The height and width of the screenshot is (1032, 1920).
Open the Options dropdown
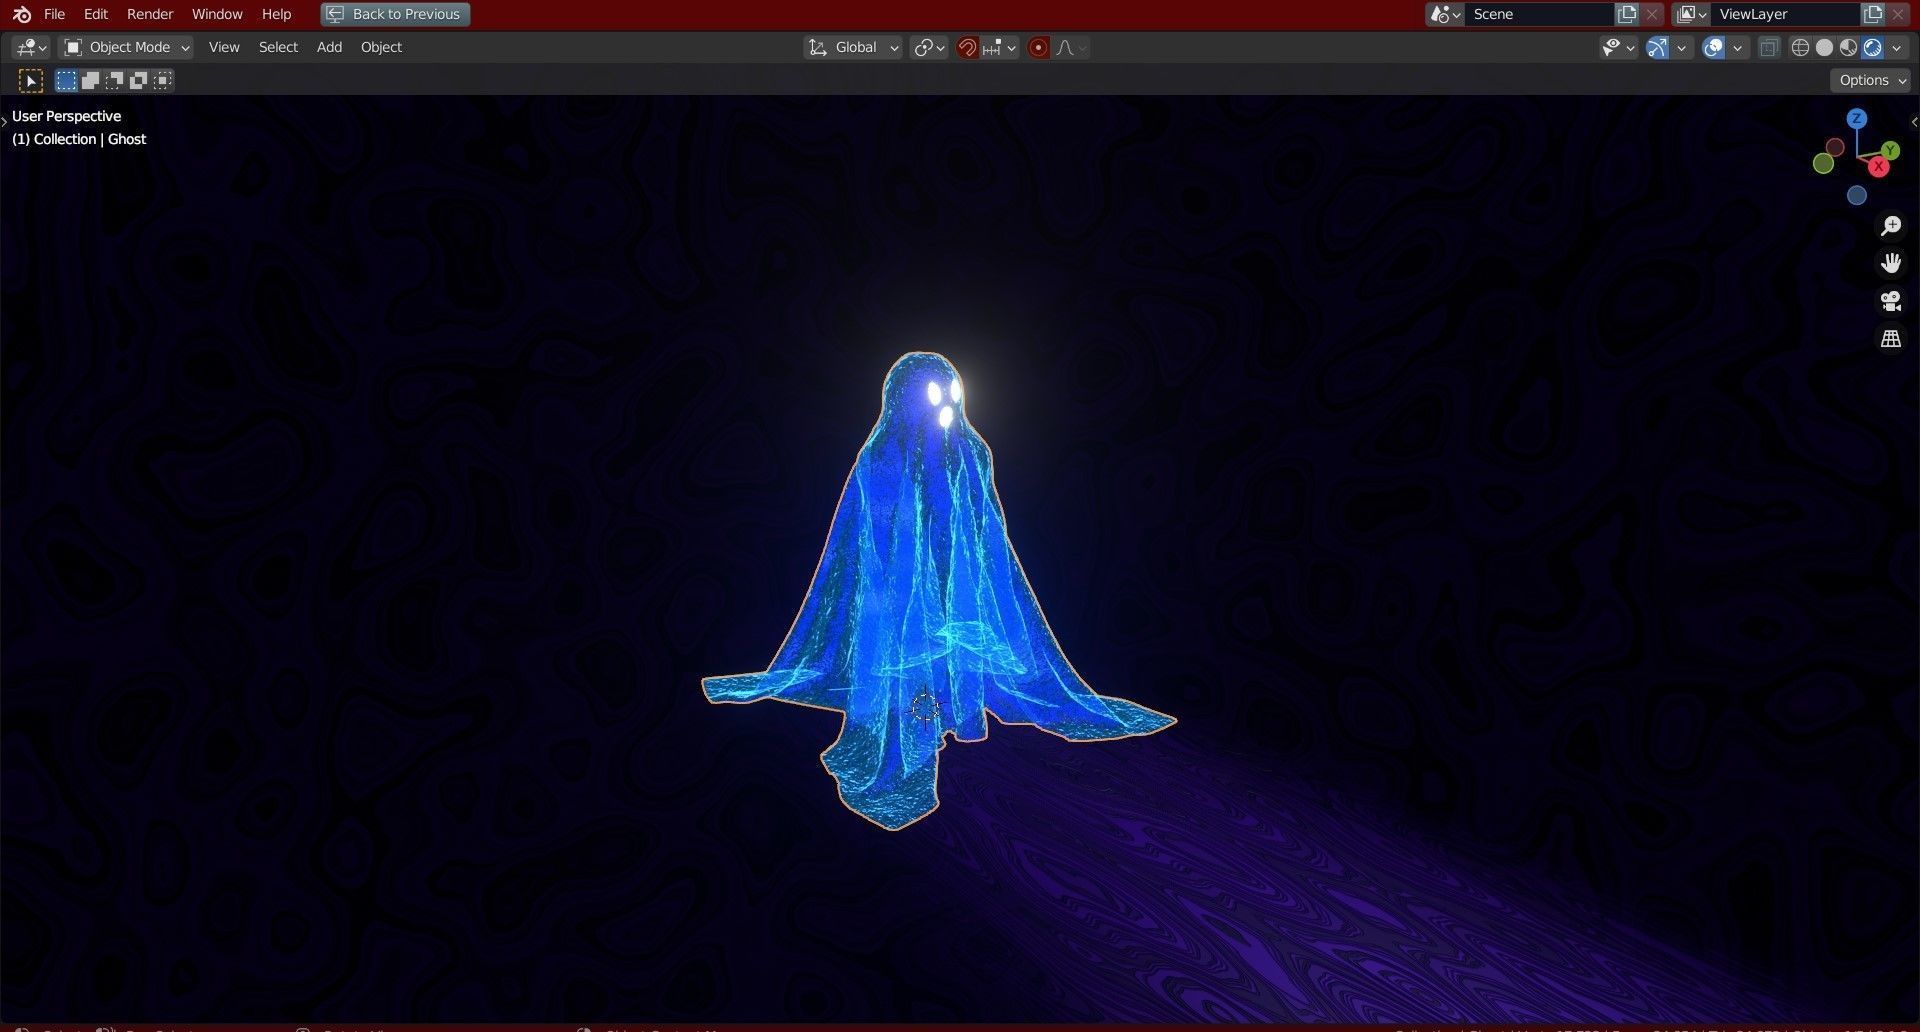pos(1871,80)
